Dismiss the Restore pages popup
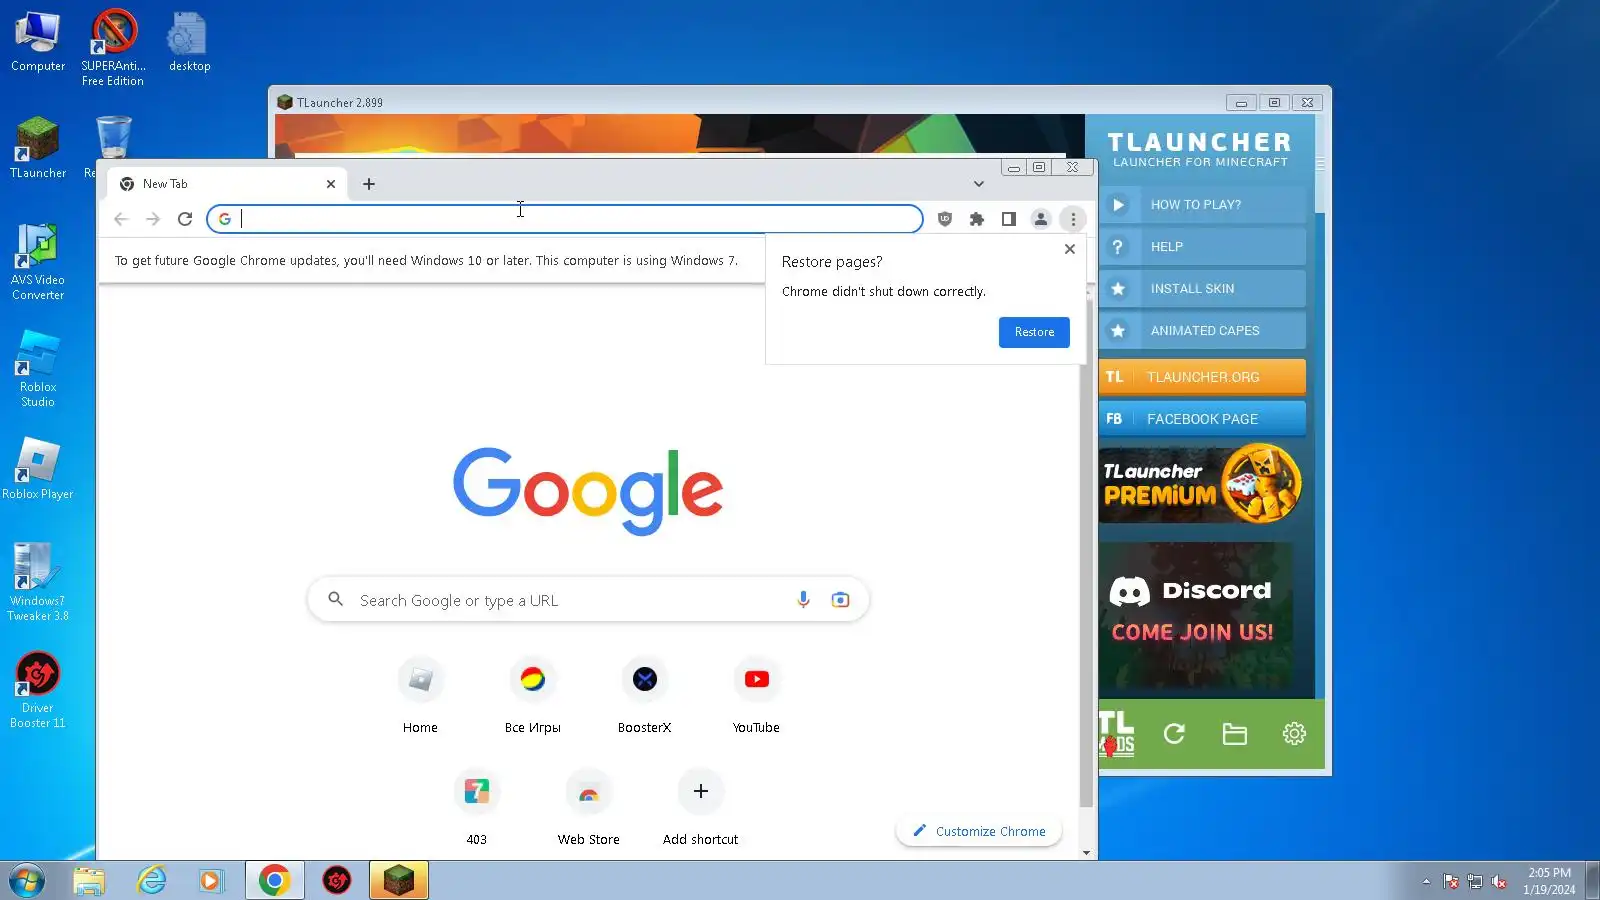Image resolution: width=1600 pixels, height=900 pixels. tap(1070, 249)
